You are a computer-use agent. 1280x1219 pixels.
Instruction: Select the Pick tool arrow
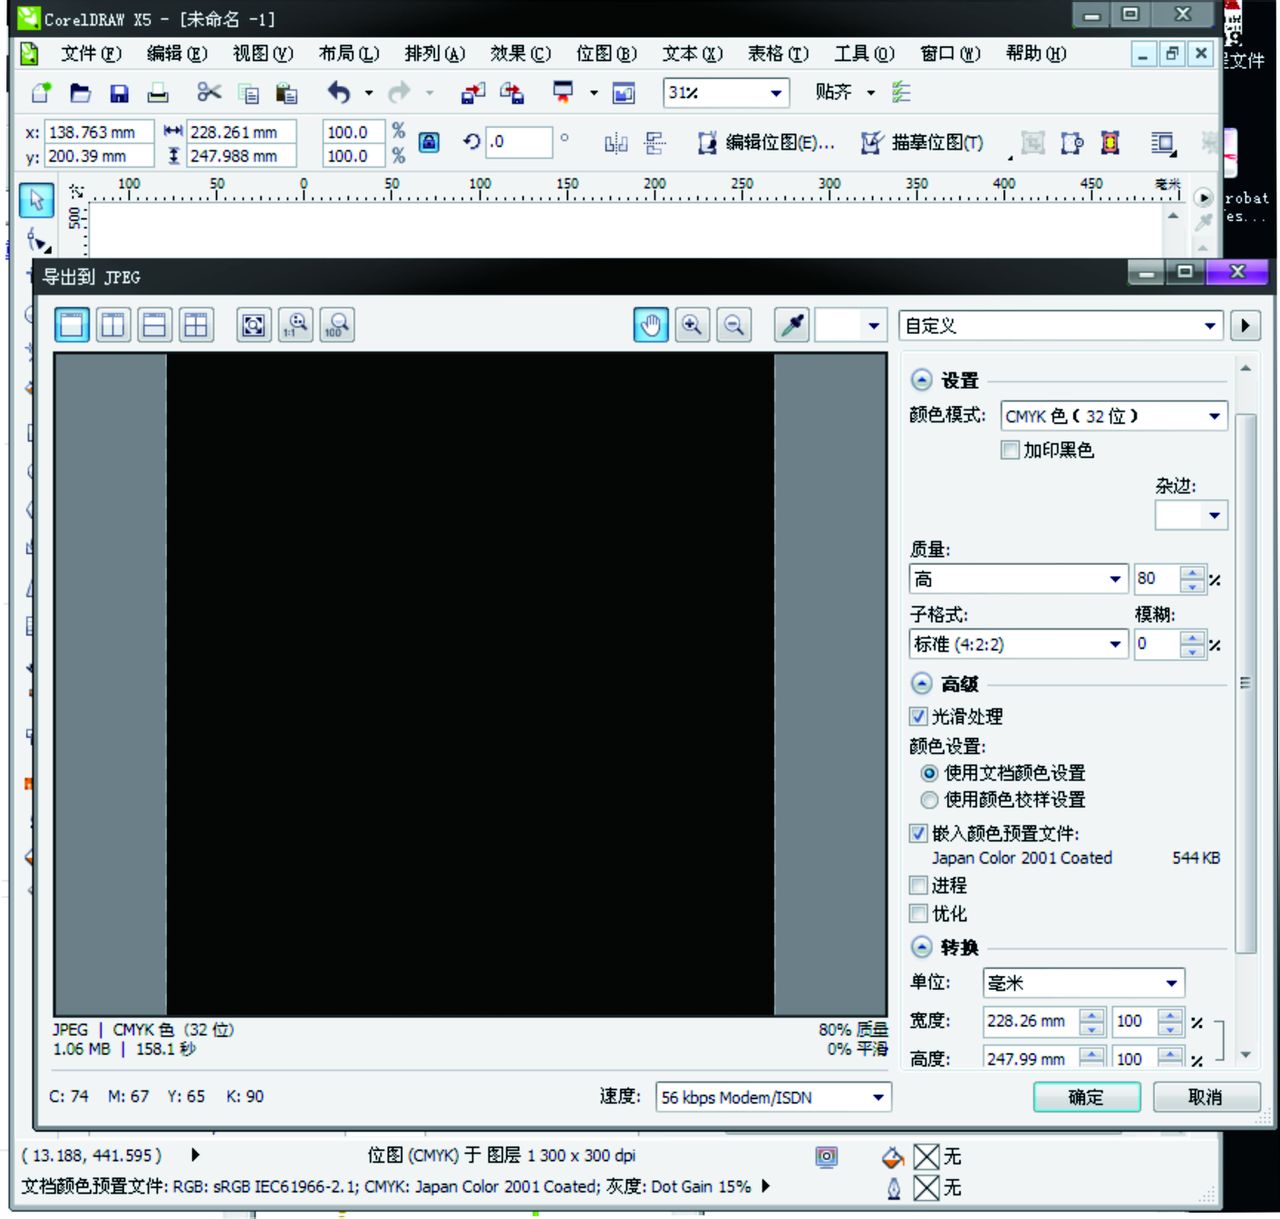(37, 200)
